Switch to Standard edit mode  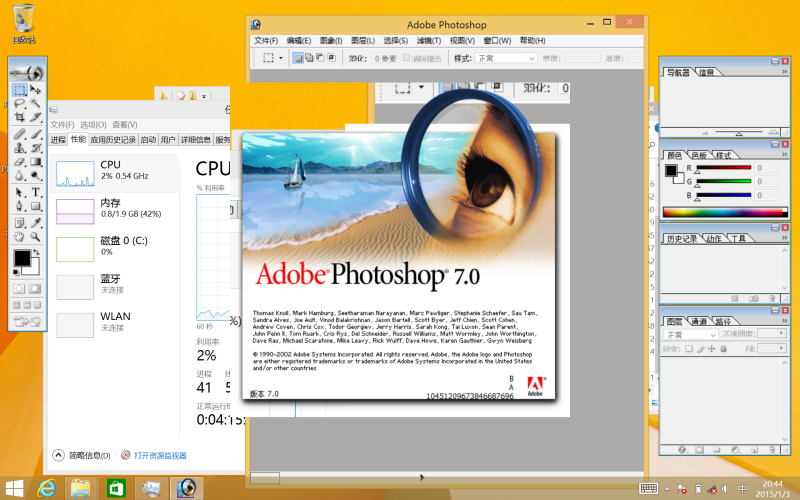pyautogui.click(x=19, y=289)
